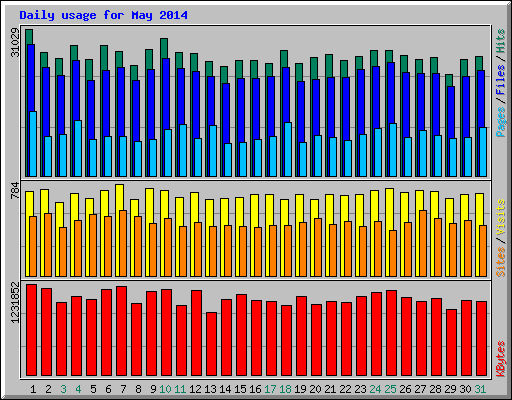Image resolution: width=512 pixels, height=400 pixels.
Task: Select day 12 on the x-axis
Action: point(195,389)
